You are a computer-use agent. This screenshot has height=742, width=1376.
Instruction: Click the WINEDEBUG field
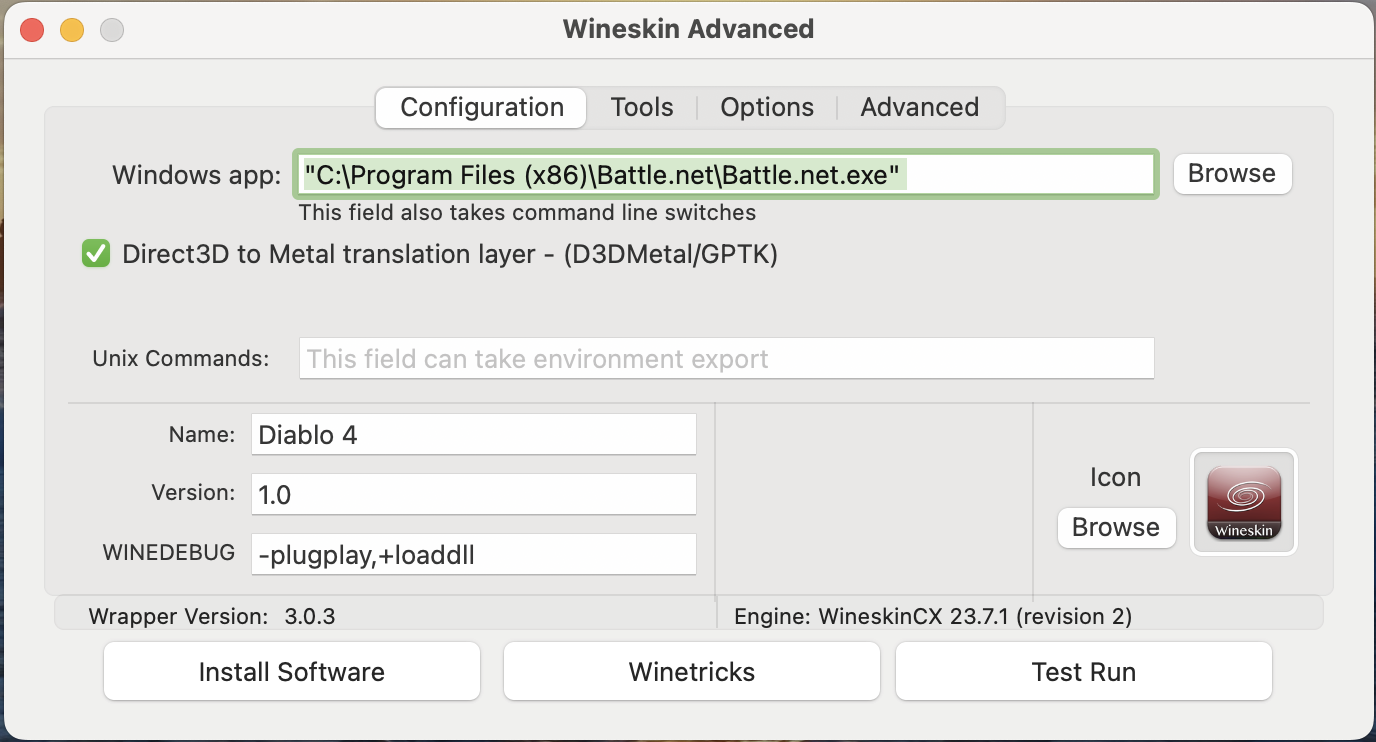pos(474,554)
